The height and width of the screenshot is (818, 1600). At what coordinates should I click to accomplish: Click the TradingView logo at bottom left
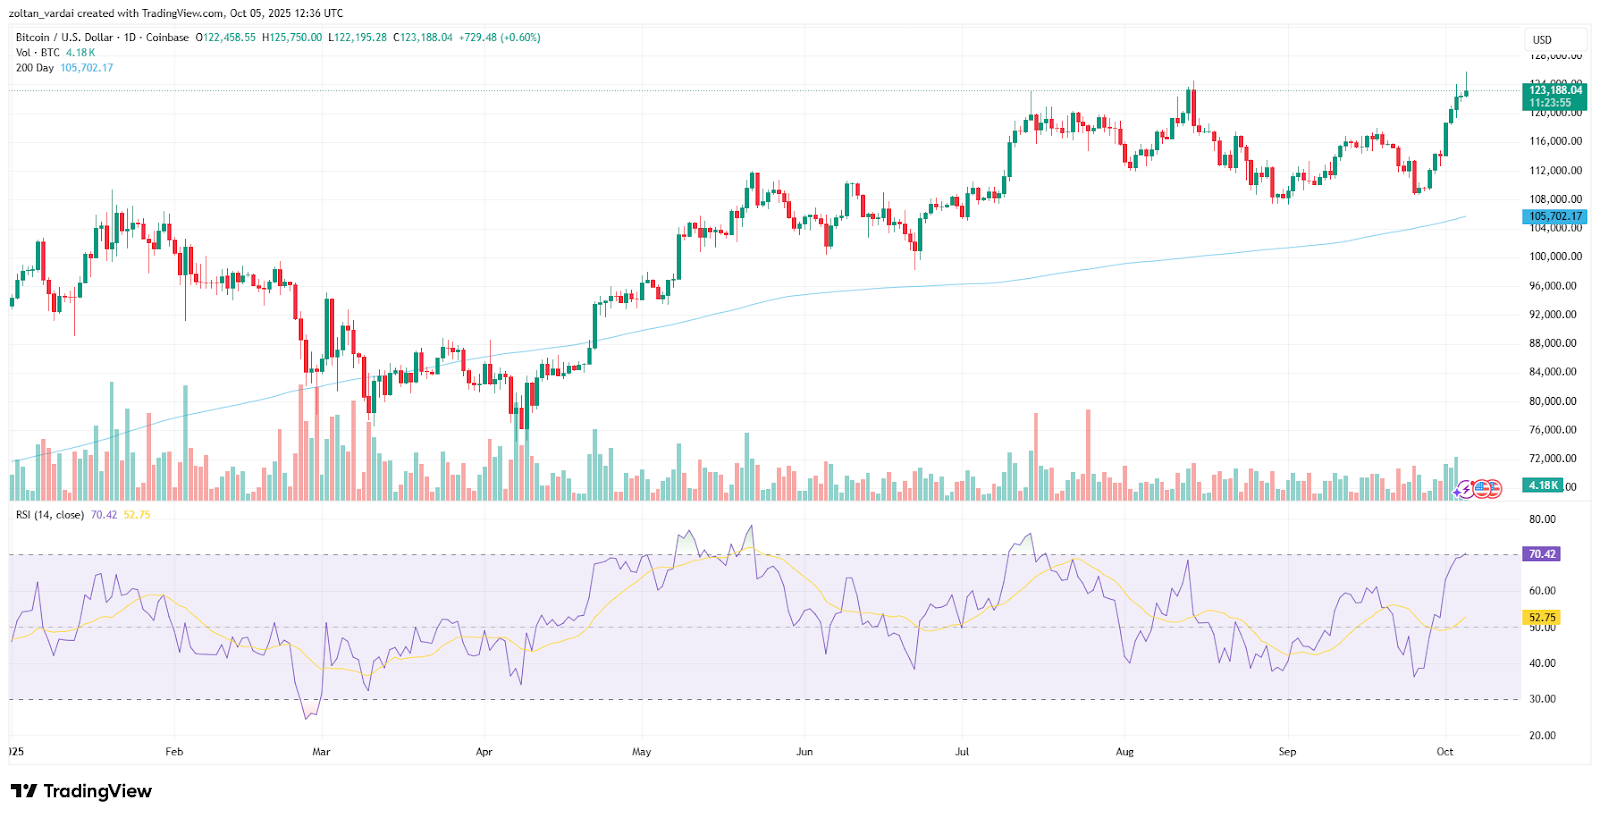pos(81,791)
